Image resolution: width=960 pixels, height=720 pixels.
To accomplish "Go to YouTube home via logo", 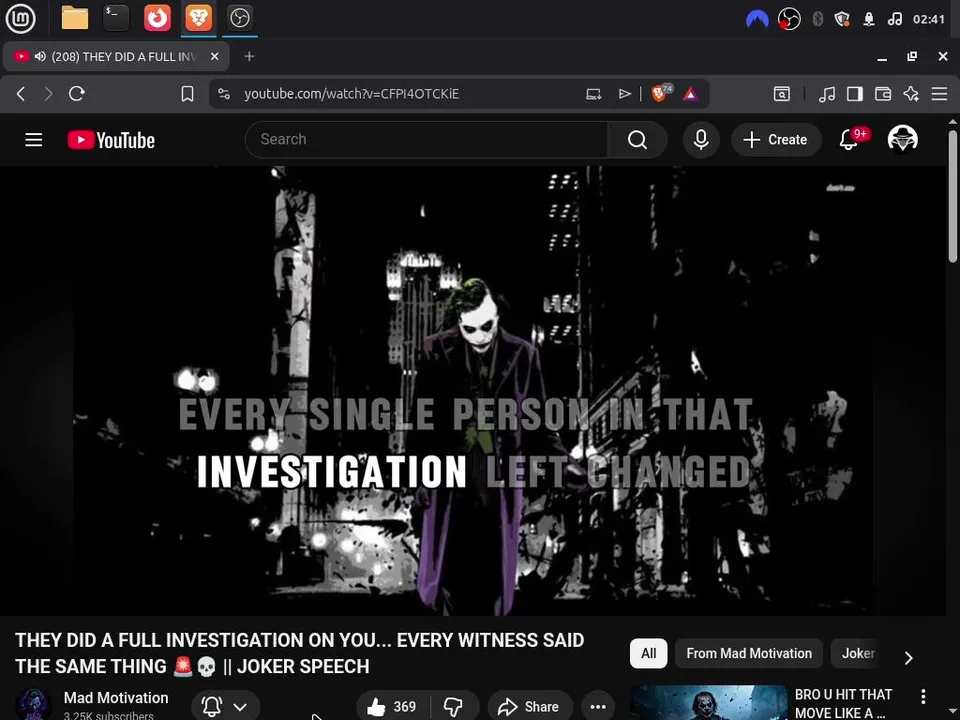I will 111,140.
